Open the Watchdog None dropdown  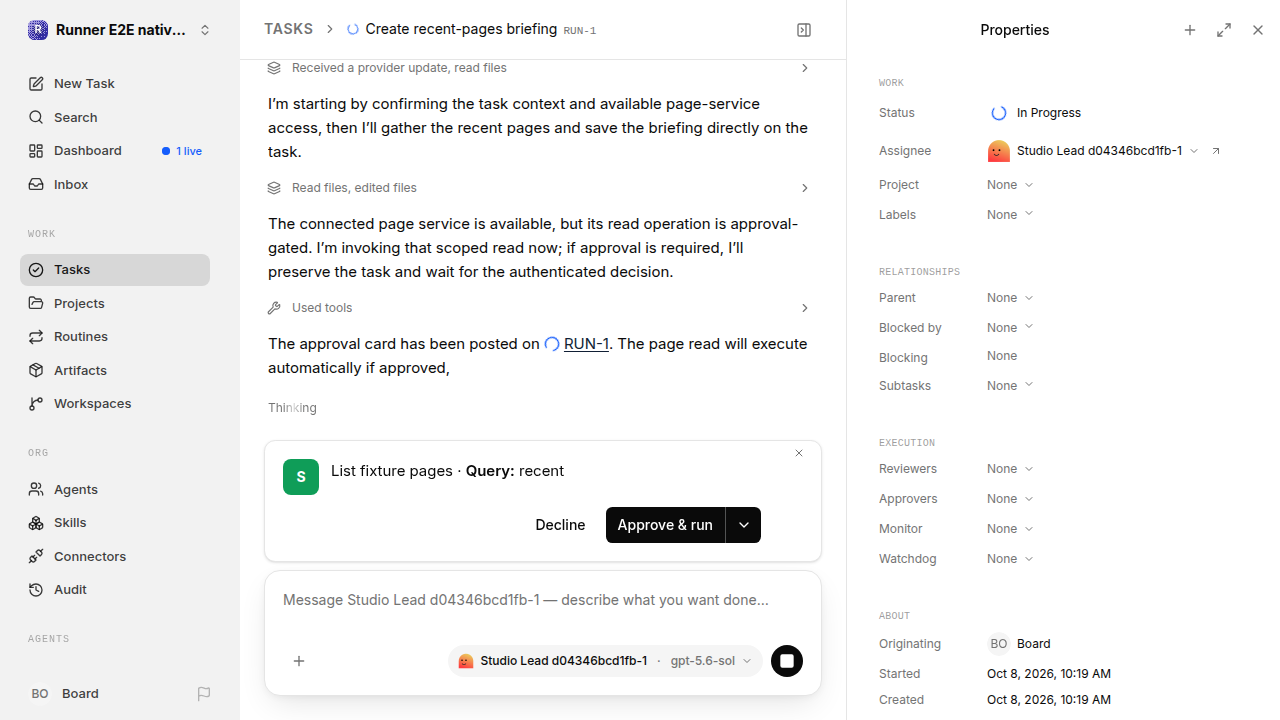[1010, 559]
